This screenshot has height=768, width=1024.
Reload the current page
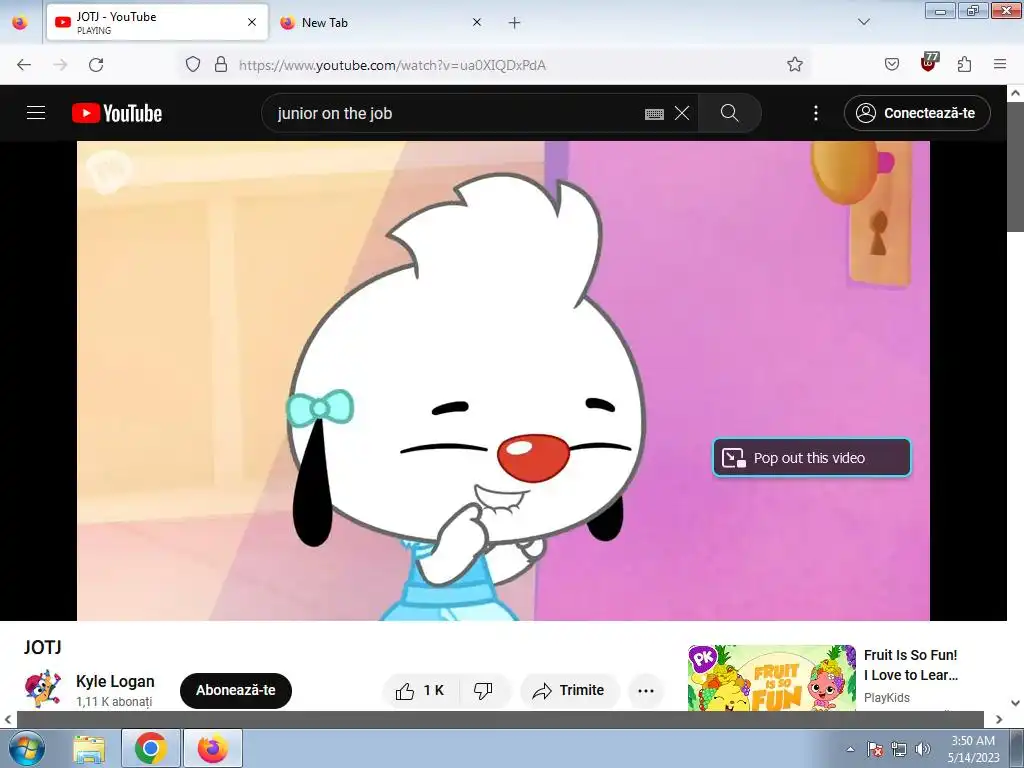pos(96,65)
